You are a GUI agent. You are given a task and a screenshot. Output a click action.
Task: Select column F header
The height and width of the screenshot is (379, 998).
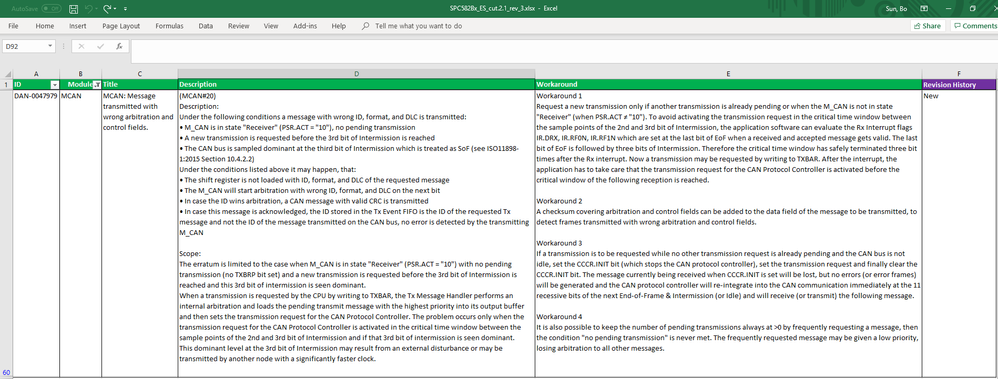tap(959, 74)
